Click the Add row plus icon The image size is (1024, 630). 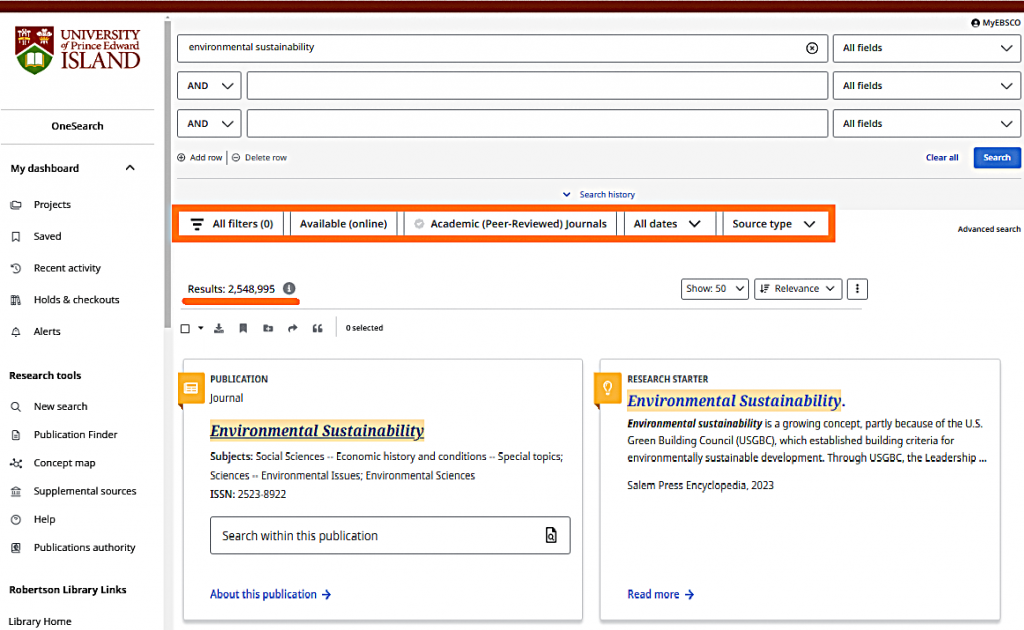tap(181, 157)
